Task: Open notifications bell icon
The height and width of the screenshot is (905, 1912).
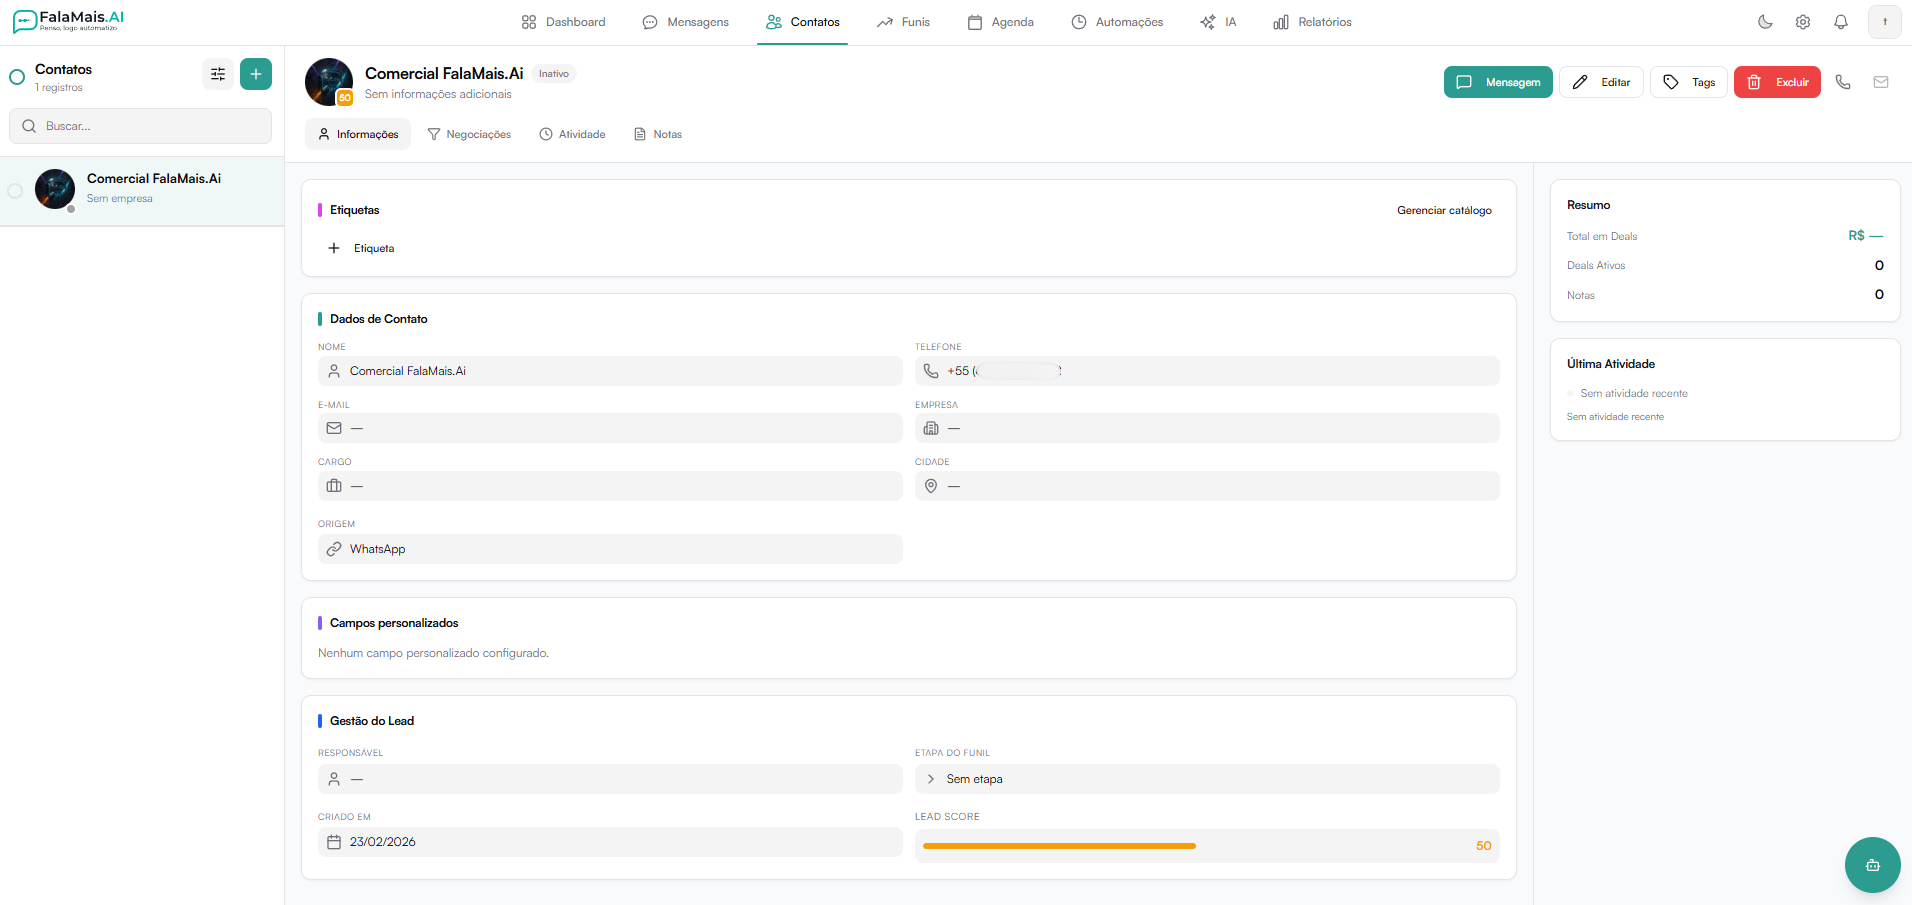Action: 1841,22
